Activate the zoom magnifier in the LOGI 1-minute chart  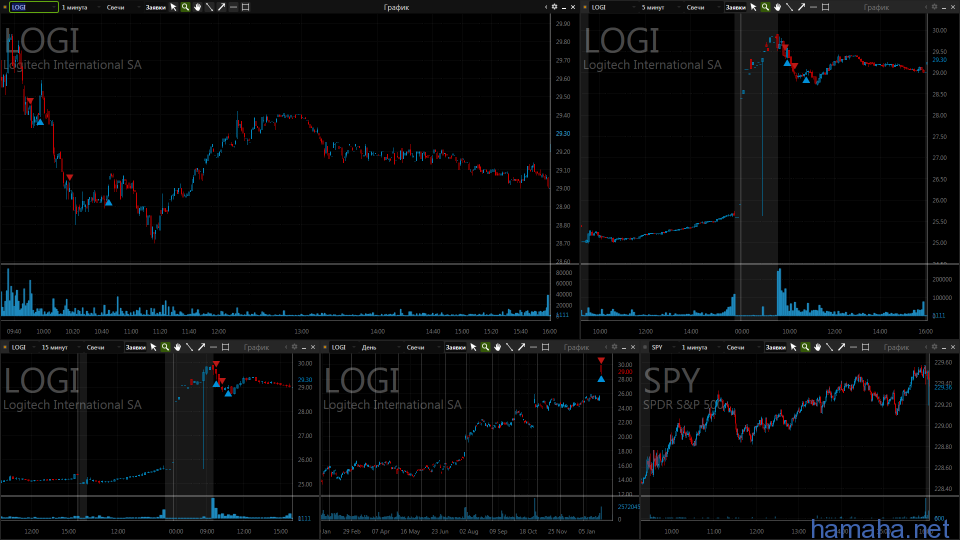coord(185,7)
